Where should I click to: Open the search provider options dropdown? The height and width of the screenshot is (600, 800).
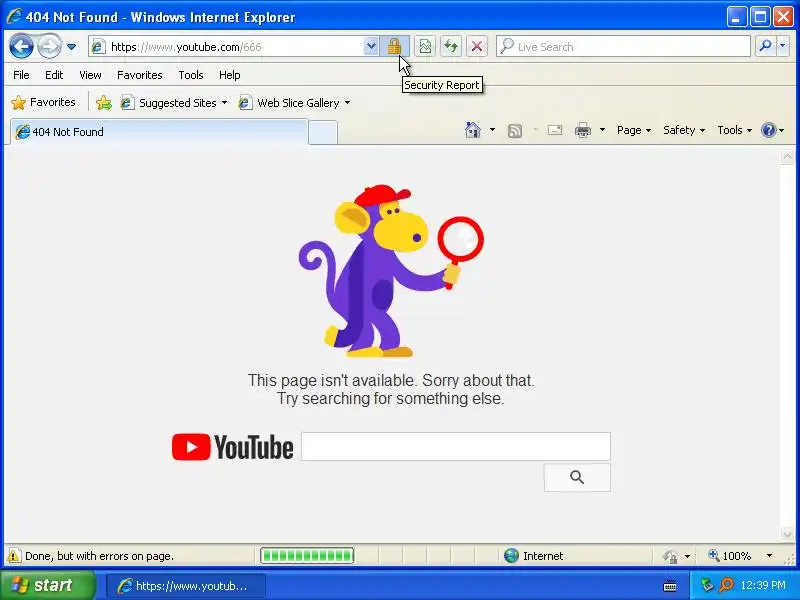pos(783,46)
